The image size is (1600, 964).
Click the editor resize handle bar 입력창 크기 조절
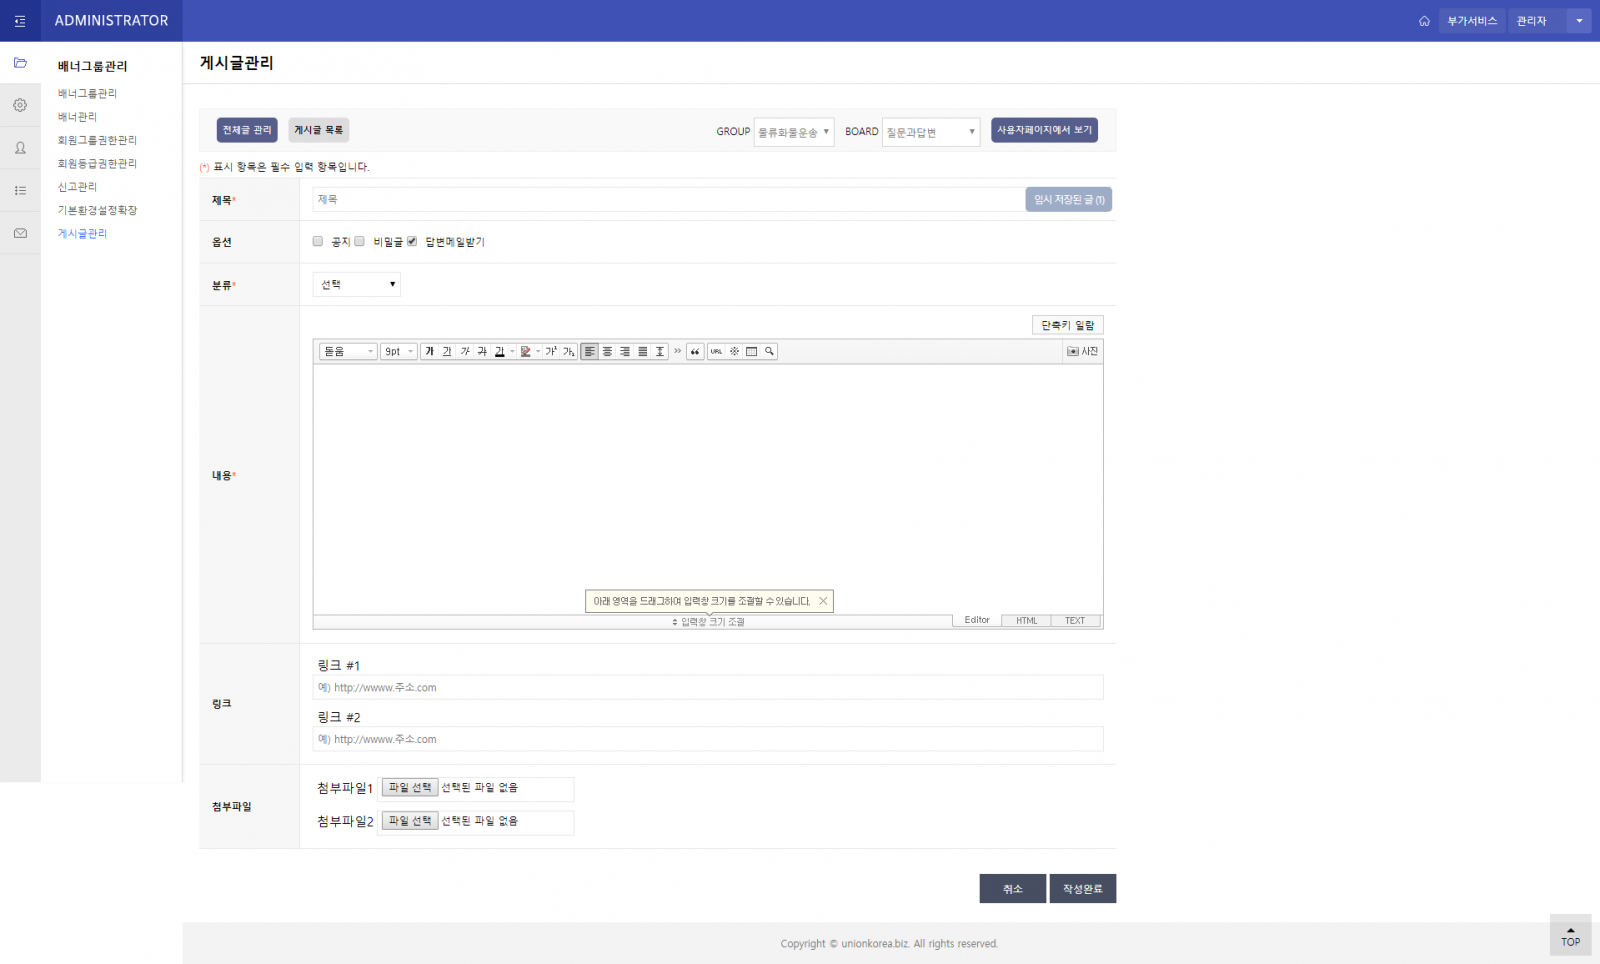click(708, 622)
